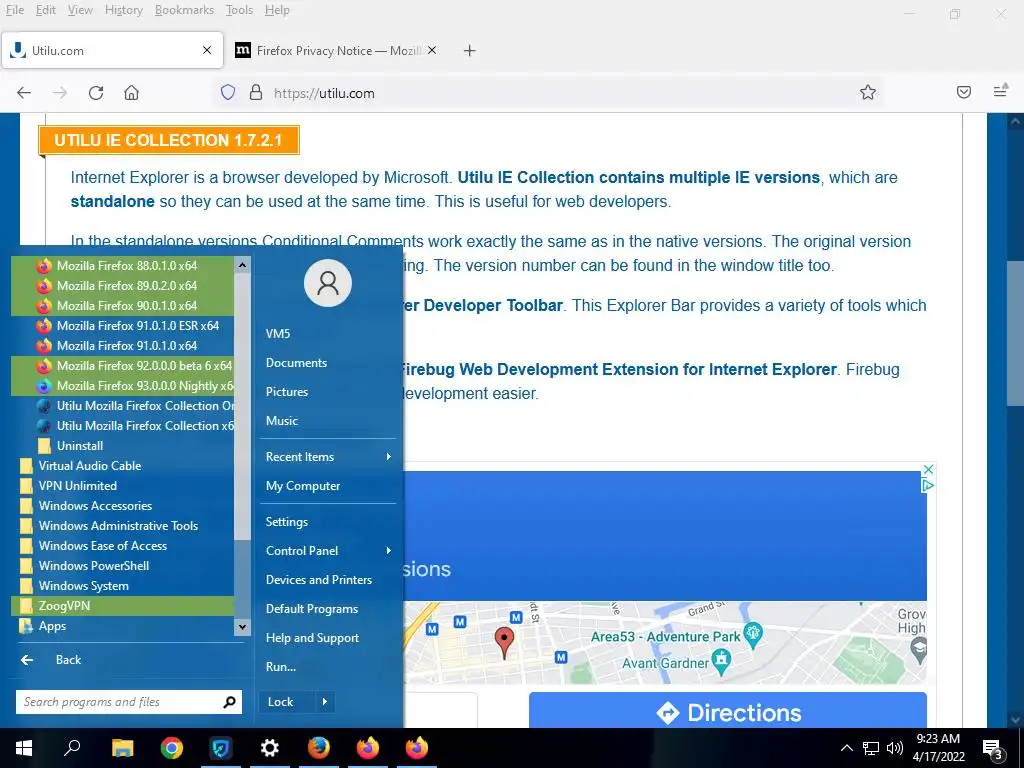Viewport: 1024px width, 768px height.
Task: Click the Firefox forward arrow button
Action: coord(60,93)
